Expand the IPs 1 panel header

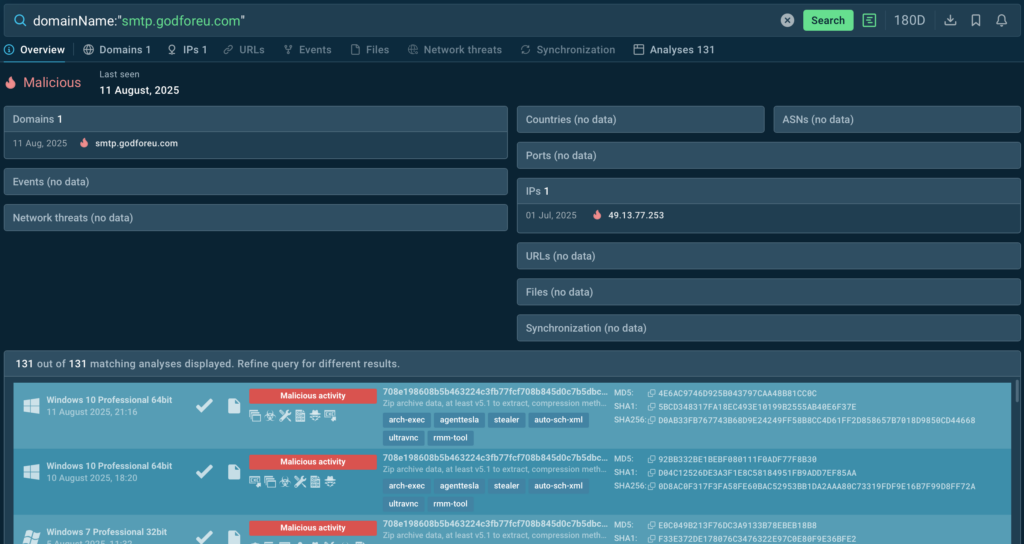768,191
